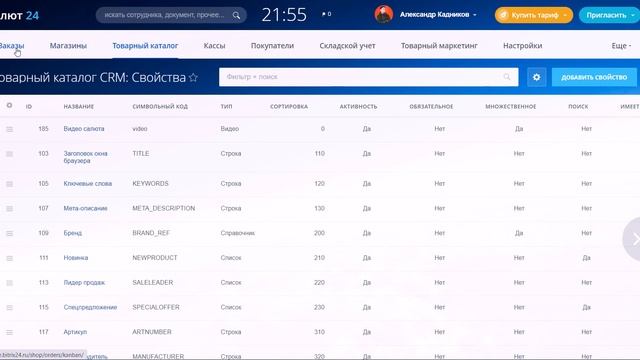Open row menu icon for Видео салюта

9,129
